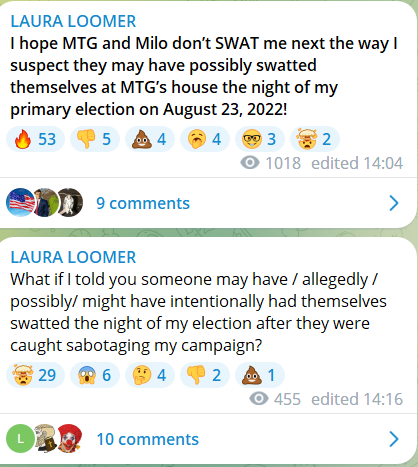Click the green L commenter avatar
This screenshot has height=467, width=418.
click(x=20, y=438)
